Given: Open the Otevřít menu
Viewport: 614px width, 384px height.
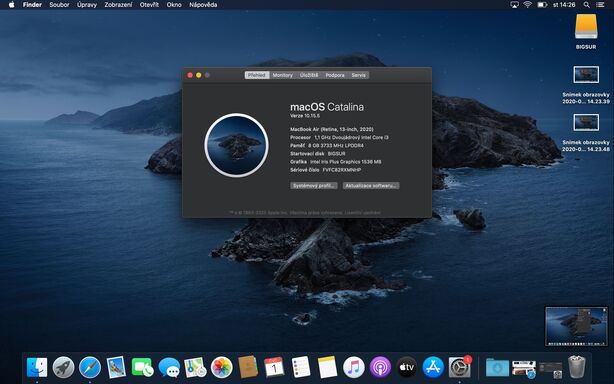Looking at the screenshot, I should click(x=149, y=5).
